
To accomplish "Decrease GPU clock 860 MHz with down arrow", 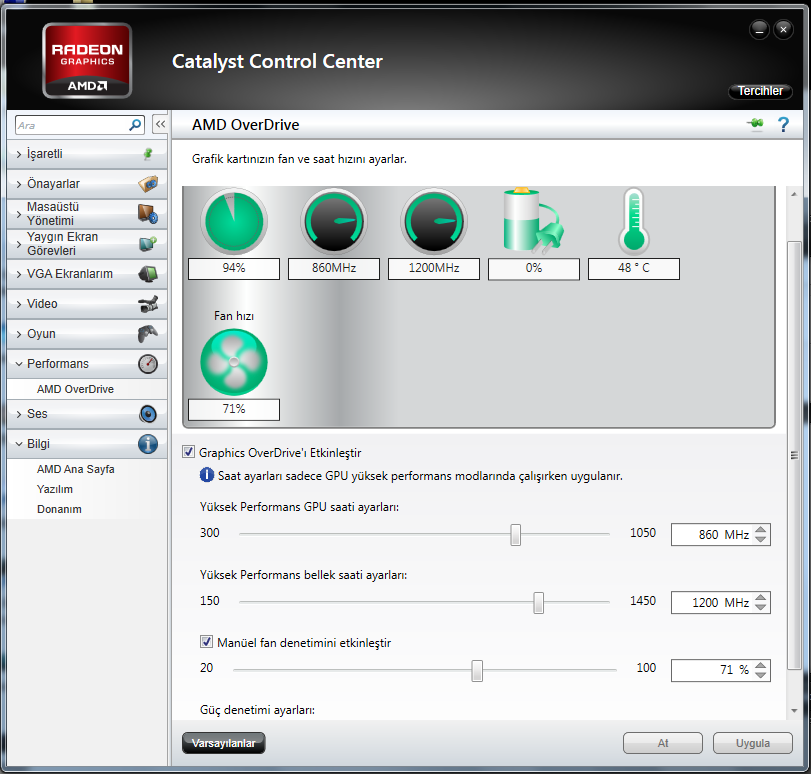I will tap(760, 539).
